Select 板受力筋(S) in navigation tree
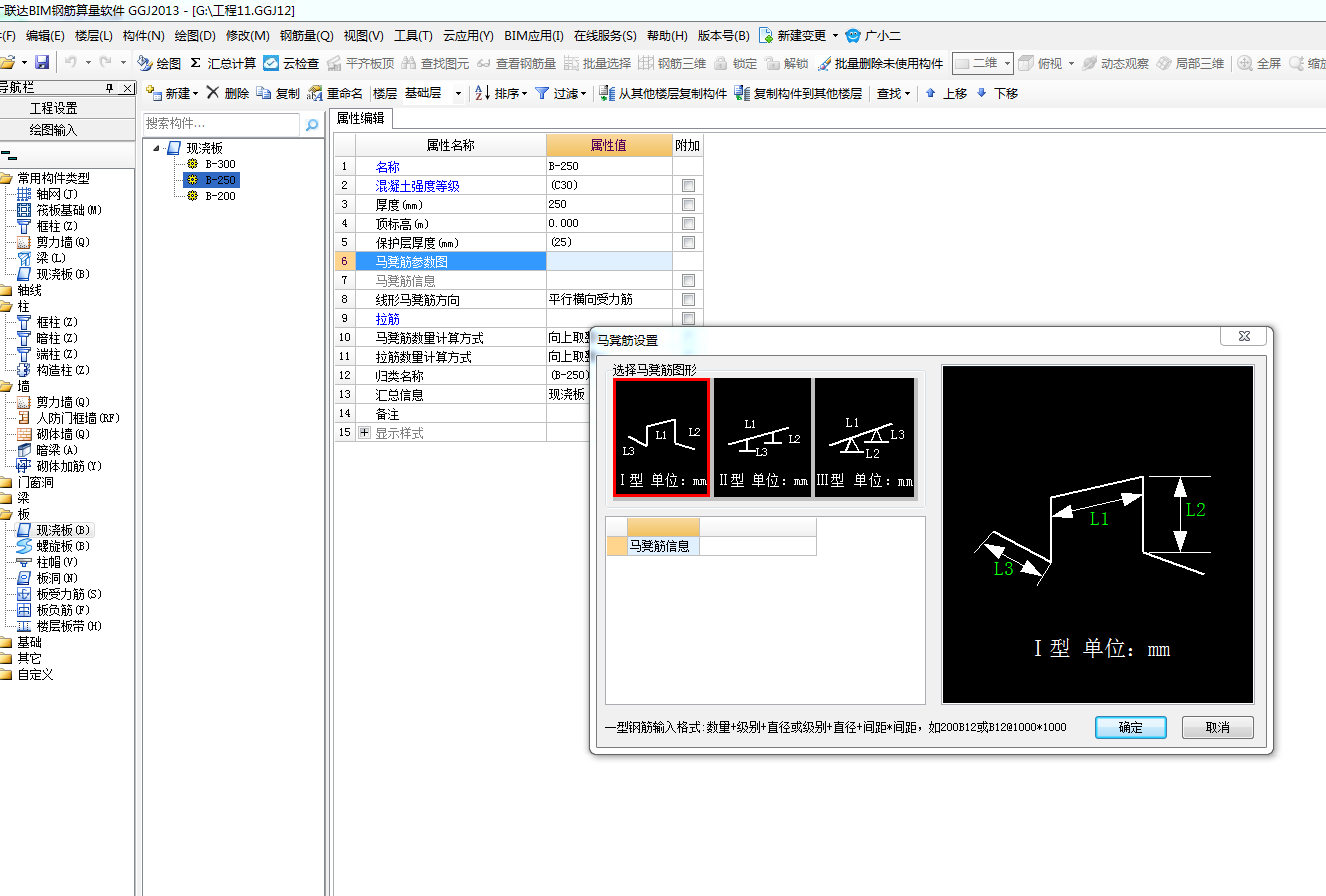Screen dimensions: 1326x896 (69, 594)
